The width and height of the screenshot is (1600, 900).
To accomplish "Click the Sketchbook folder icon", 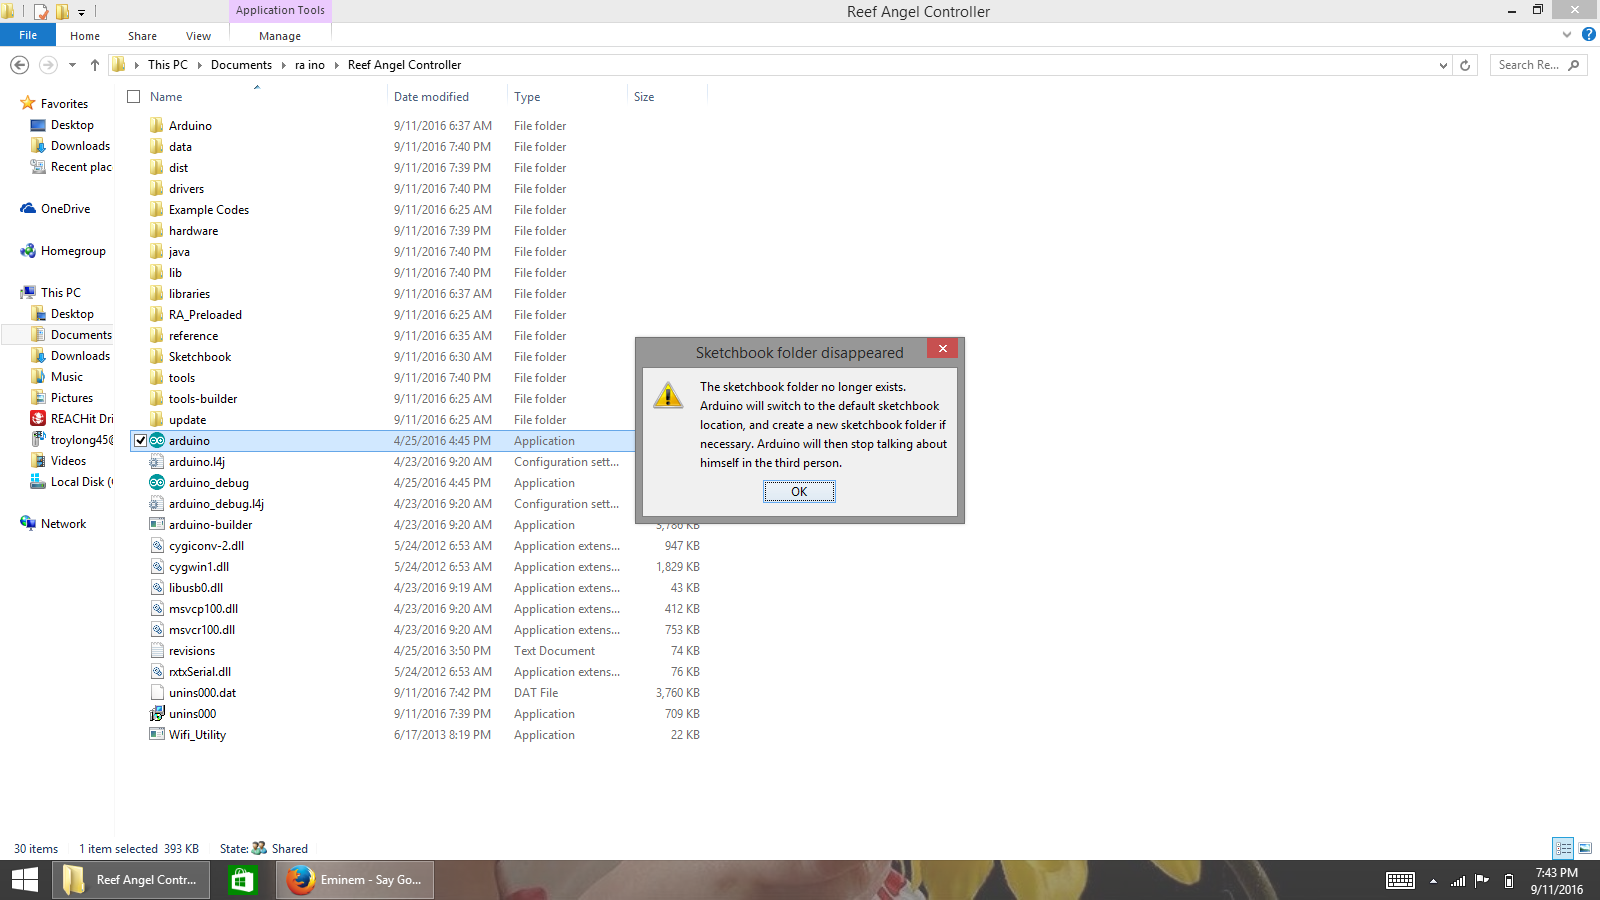I will click(157, 357).
